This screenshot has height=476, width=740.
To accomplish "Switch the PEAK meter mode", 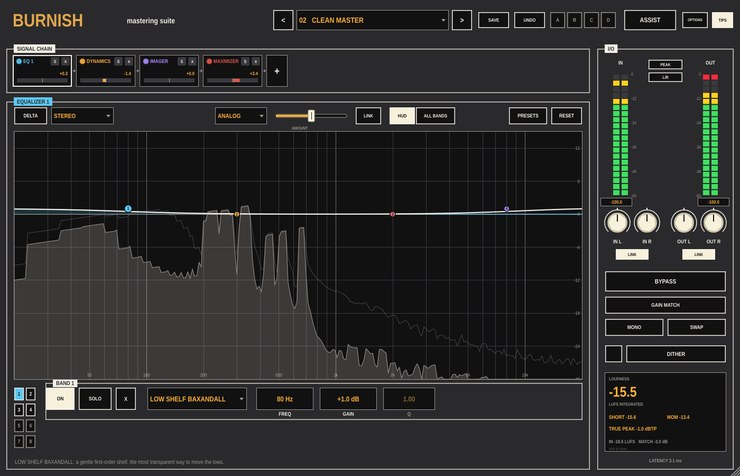I will pyautogui.click(x=665, y=65).
